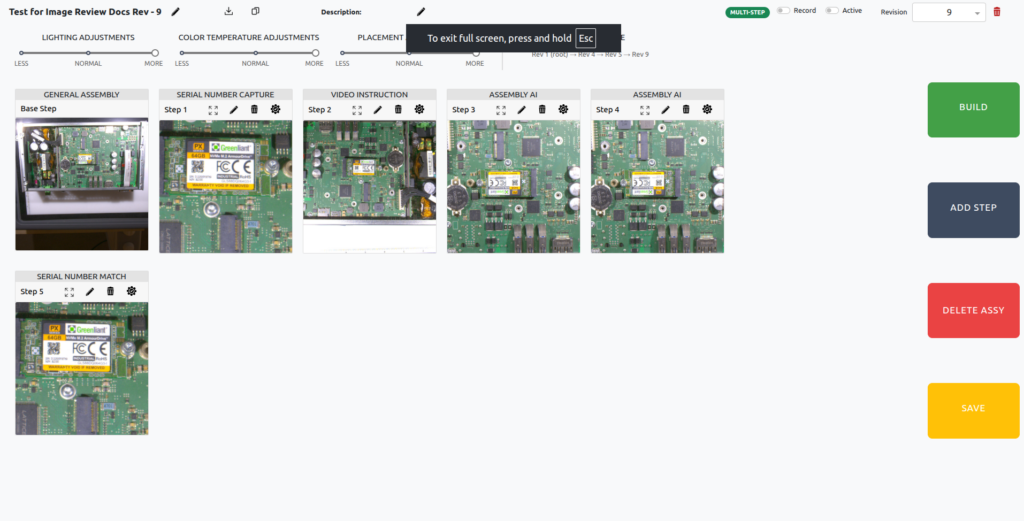Click the yellow SAVE button
Viewport: 1024px width, 521px height.
[973, 410]
